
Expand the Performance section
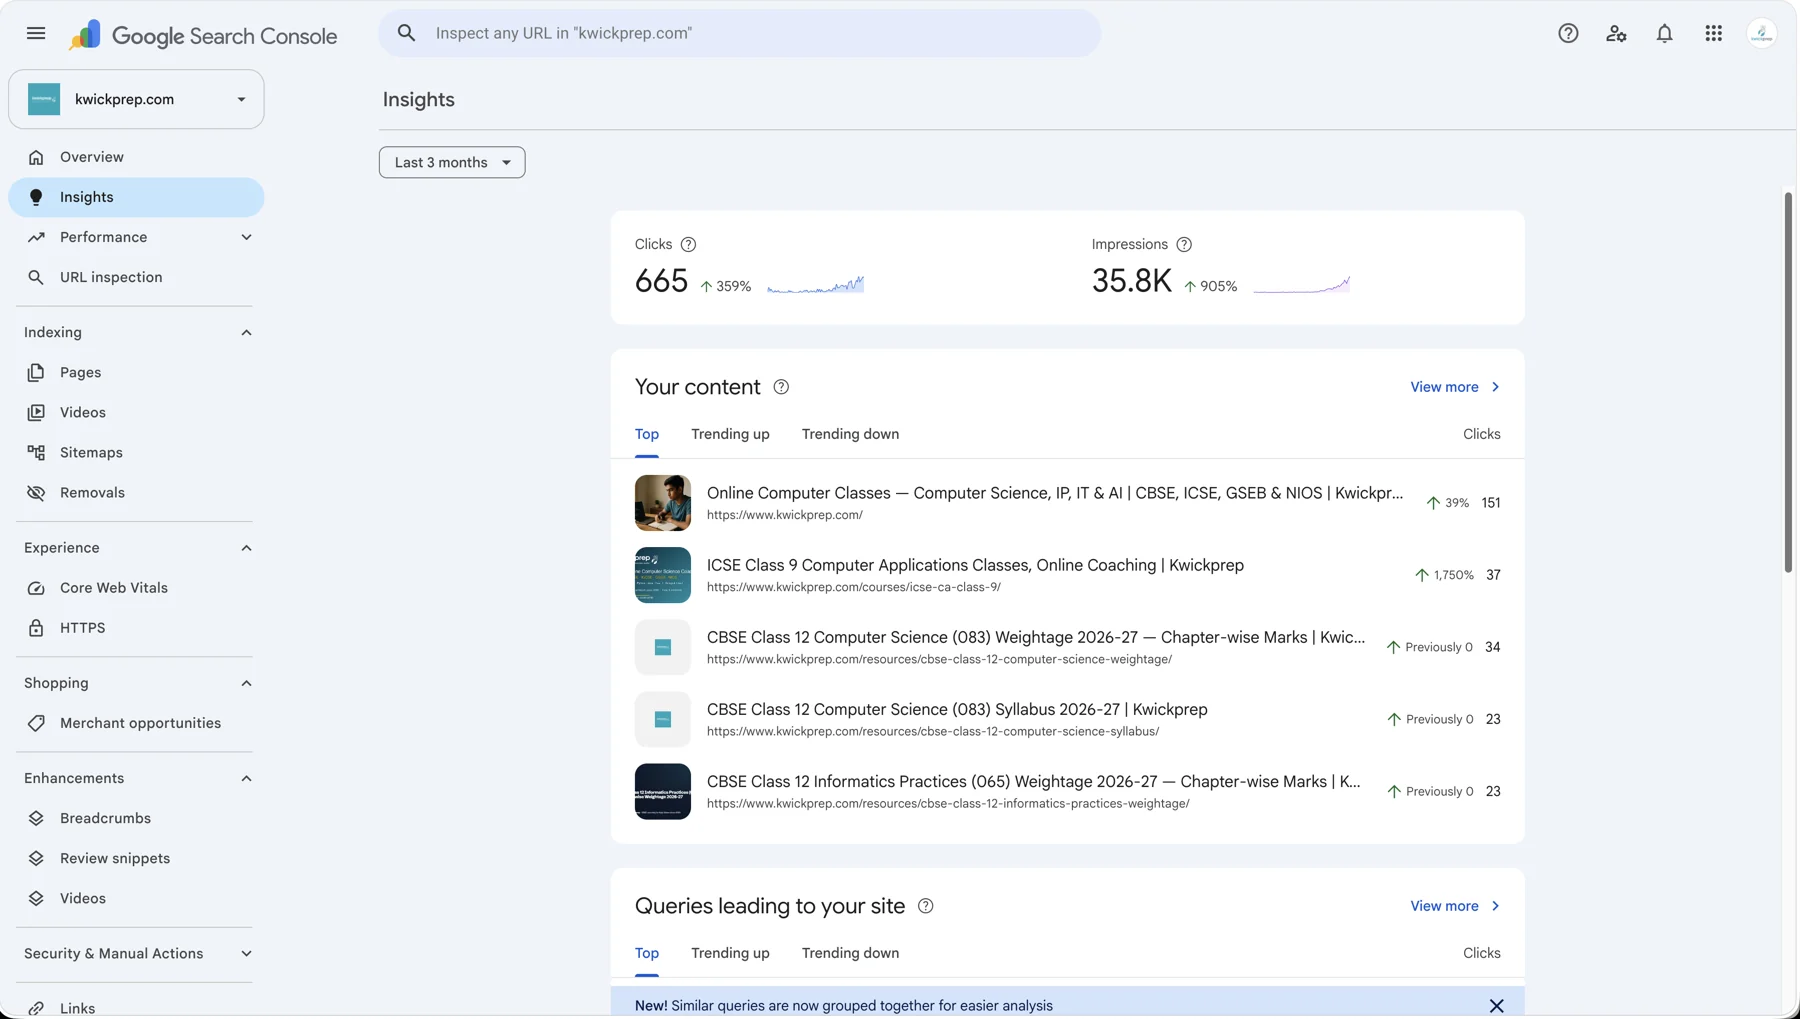click(246, 237)
